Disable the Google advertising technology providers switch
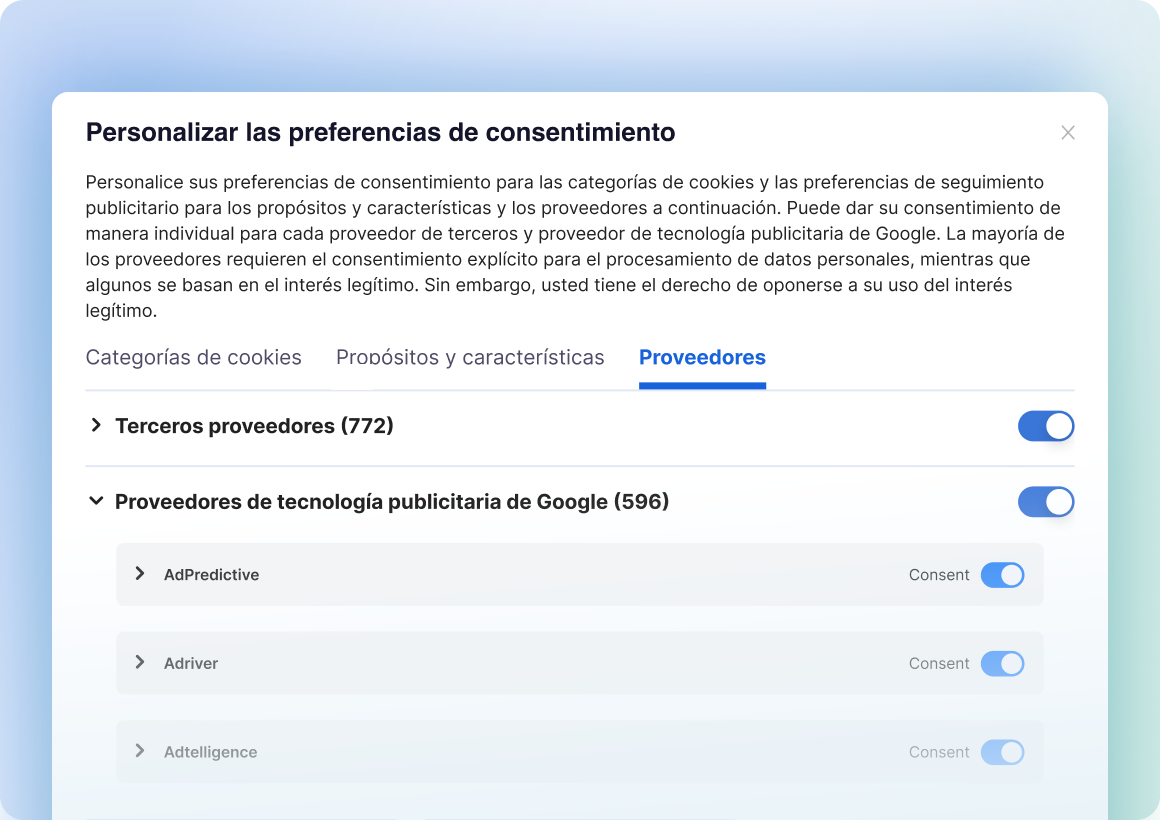Image resolution: width=1160 pixels, height=820 pixels. pos(1045,501)
